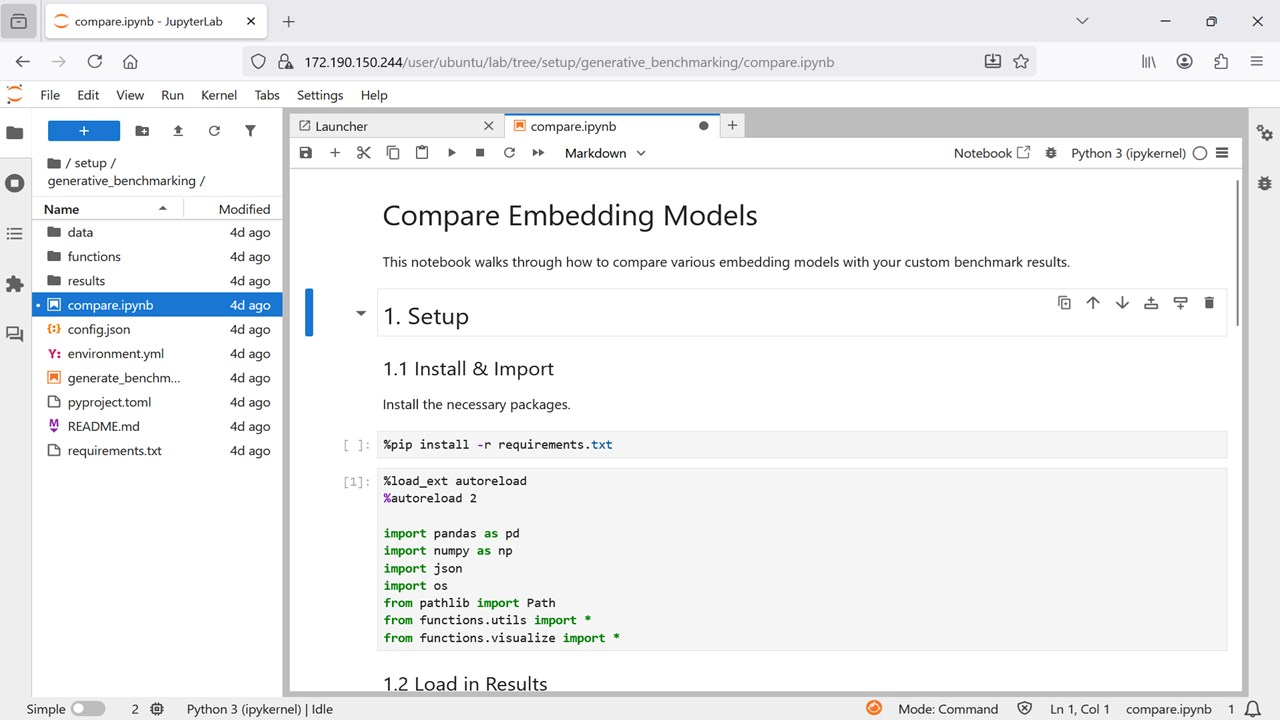Screen dimensions: 1280x720
Task: Open Running Terminals and Kernels sidebar panel
Action: (15, 183)
